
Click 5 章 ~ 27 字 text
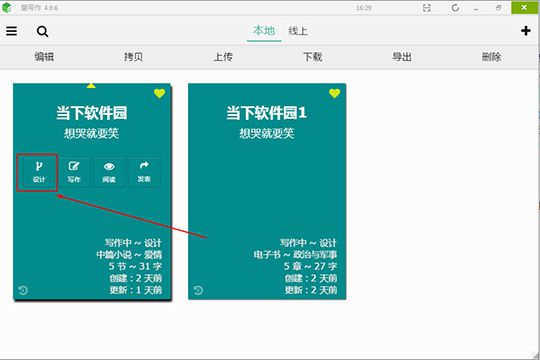[310, 266]
